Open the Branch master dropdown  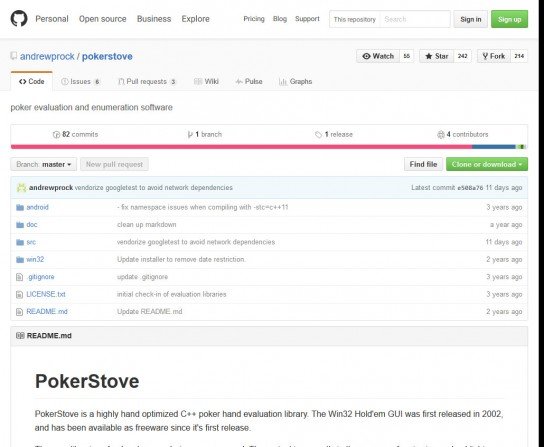[44, 164]
